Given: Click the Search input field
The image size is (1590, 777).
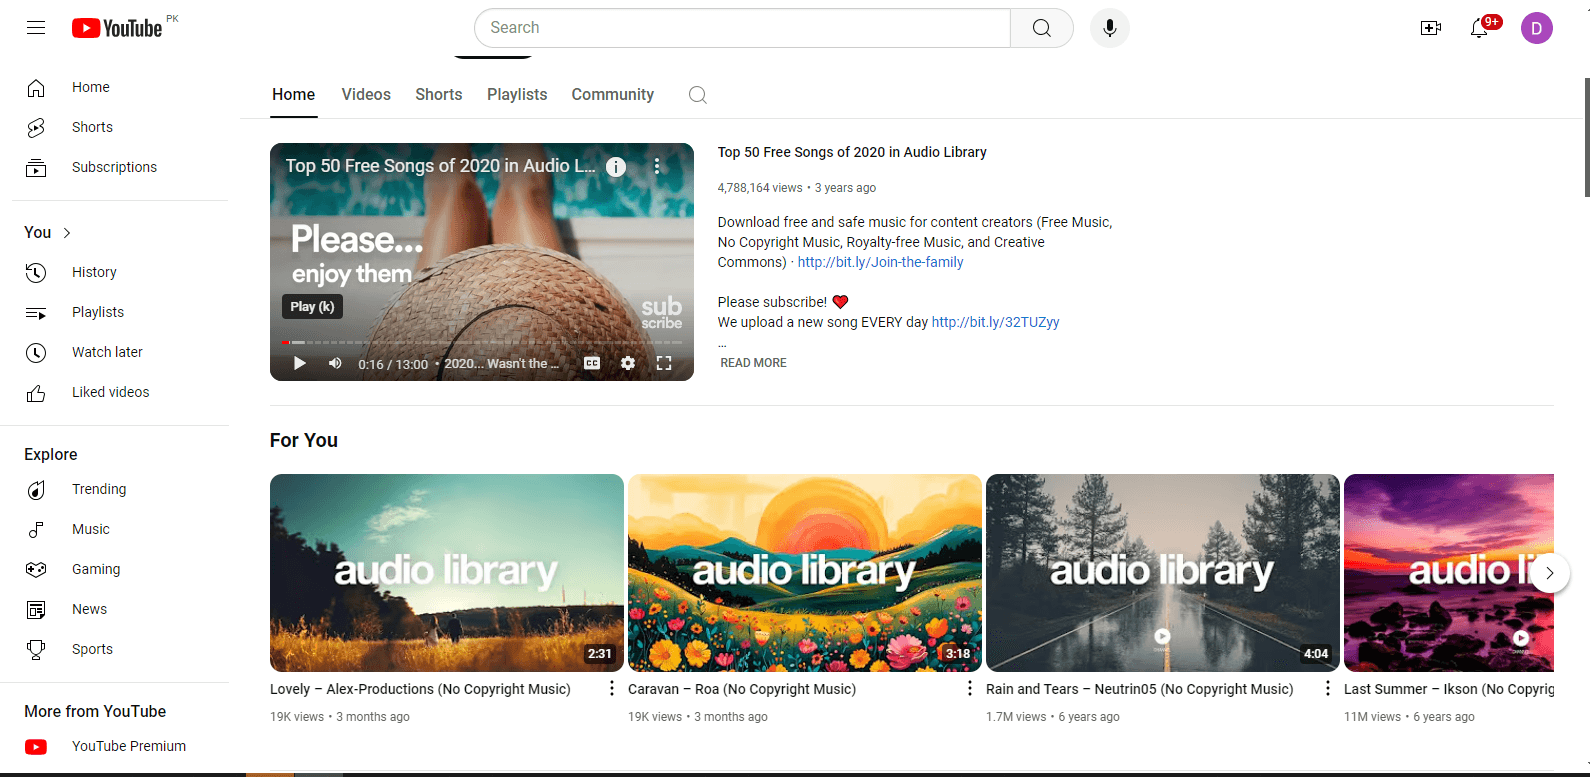Looking at the screenshot, I should tap(742, 28).
